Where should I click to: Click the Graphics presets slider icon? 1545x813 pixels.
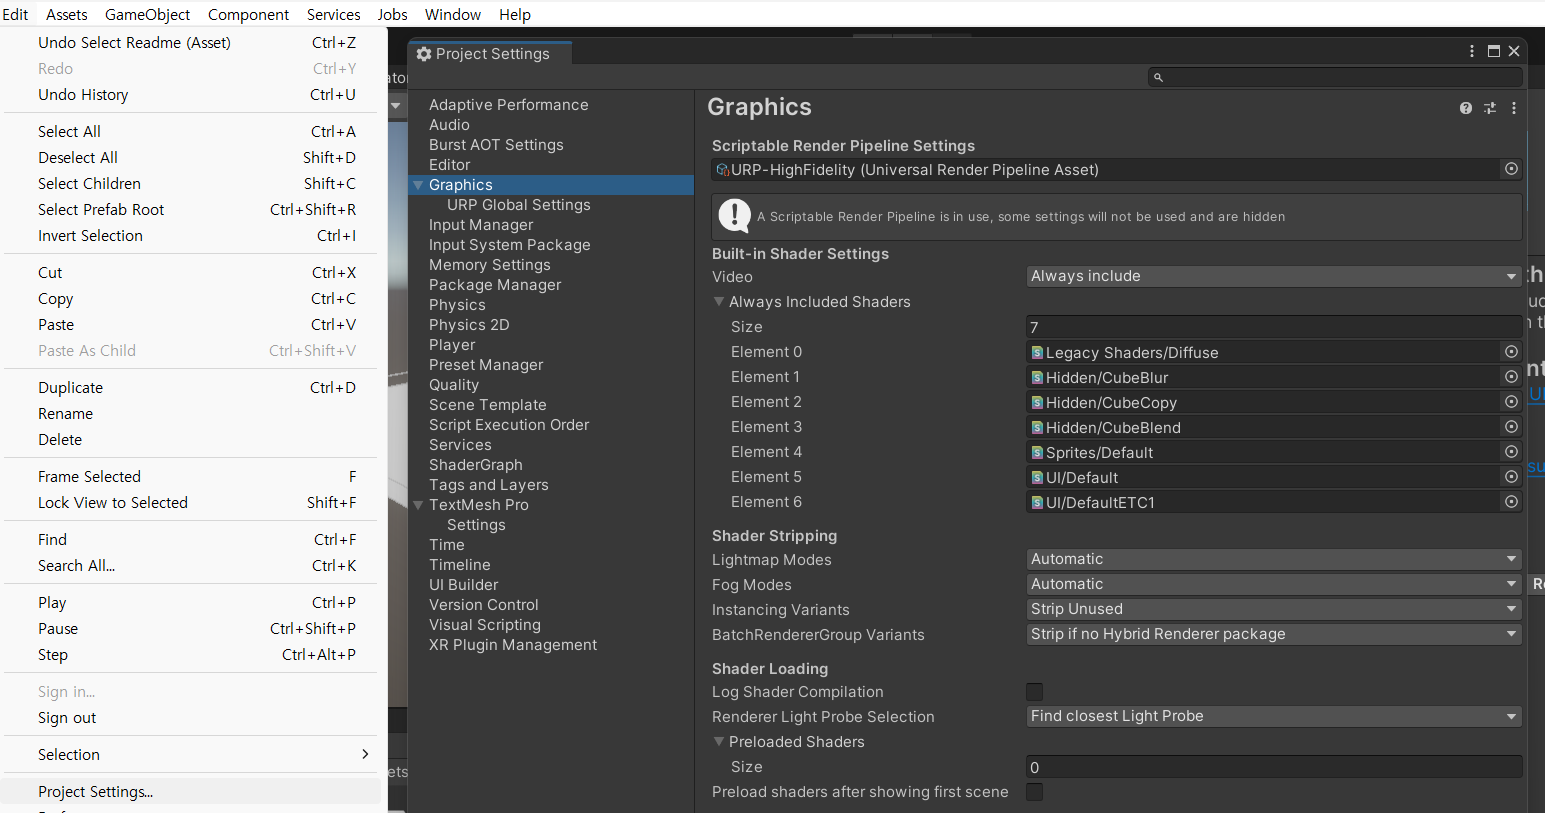(1490, 108)
